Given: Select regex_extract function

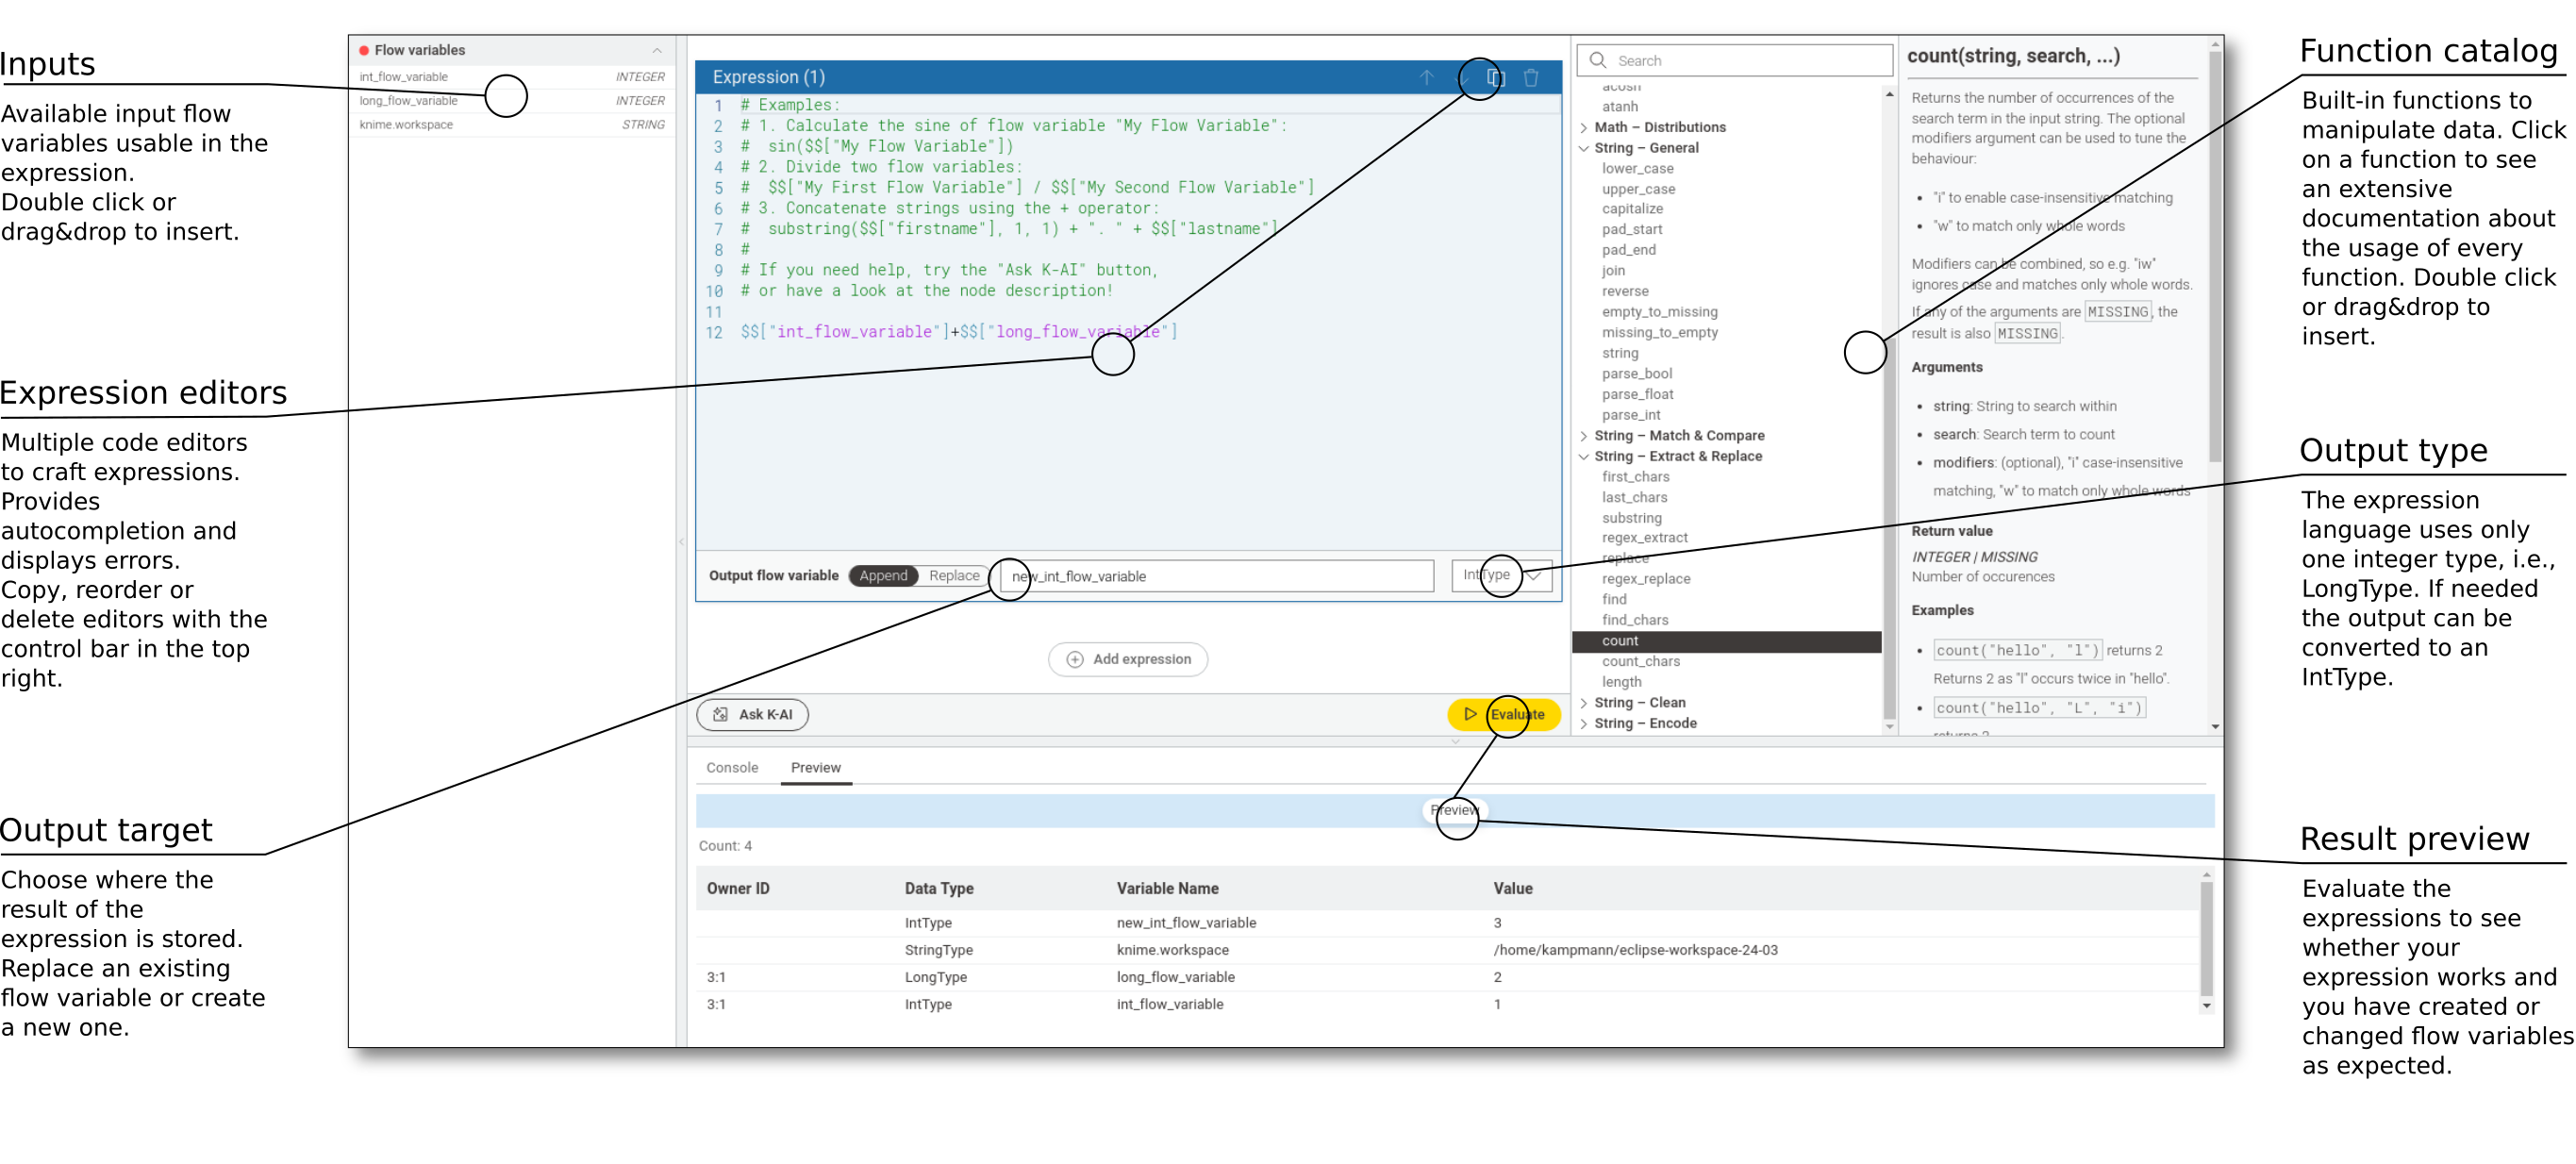Looking at the screenshot, I should 1644,538.
